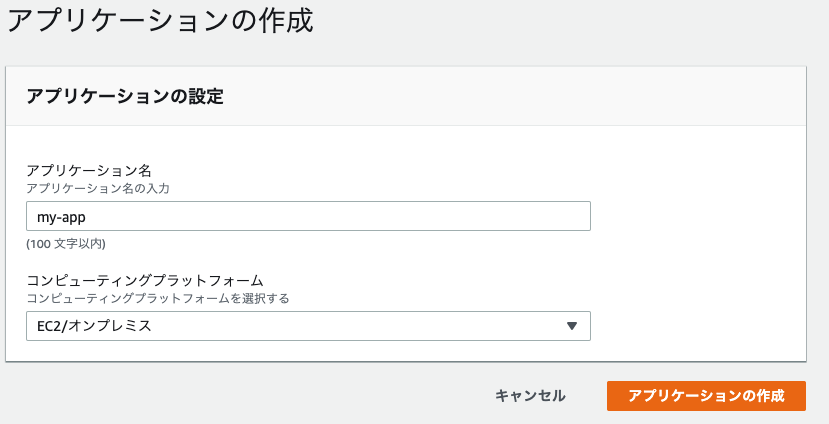Click the blank middle of the platform select box

(350, 326)
